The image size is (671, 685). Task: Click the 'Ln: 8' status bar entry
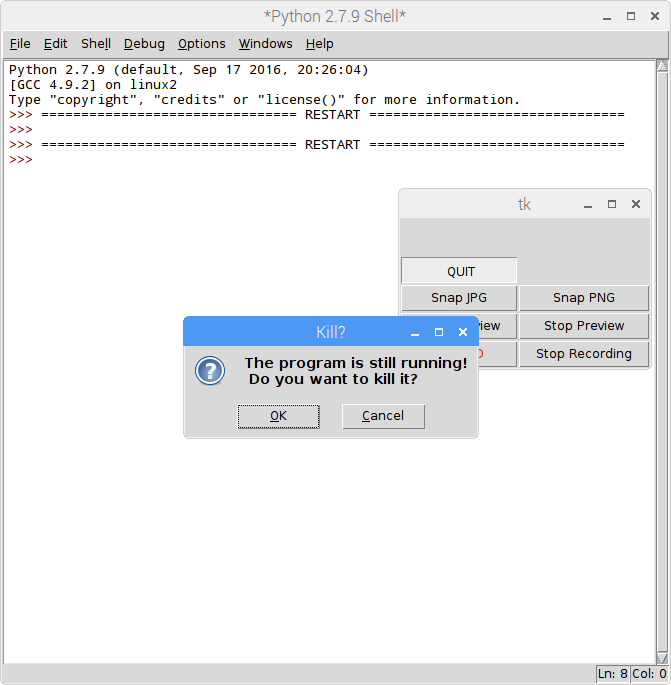click(x=612, y=674)
